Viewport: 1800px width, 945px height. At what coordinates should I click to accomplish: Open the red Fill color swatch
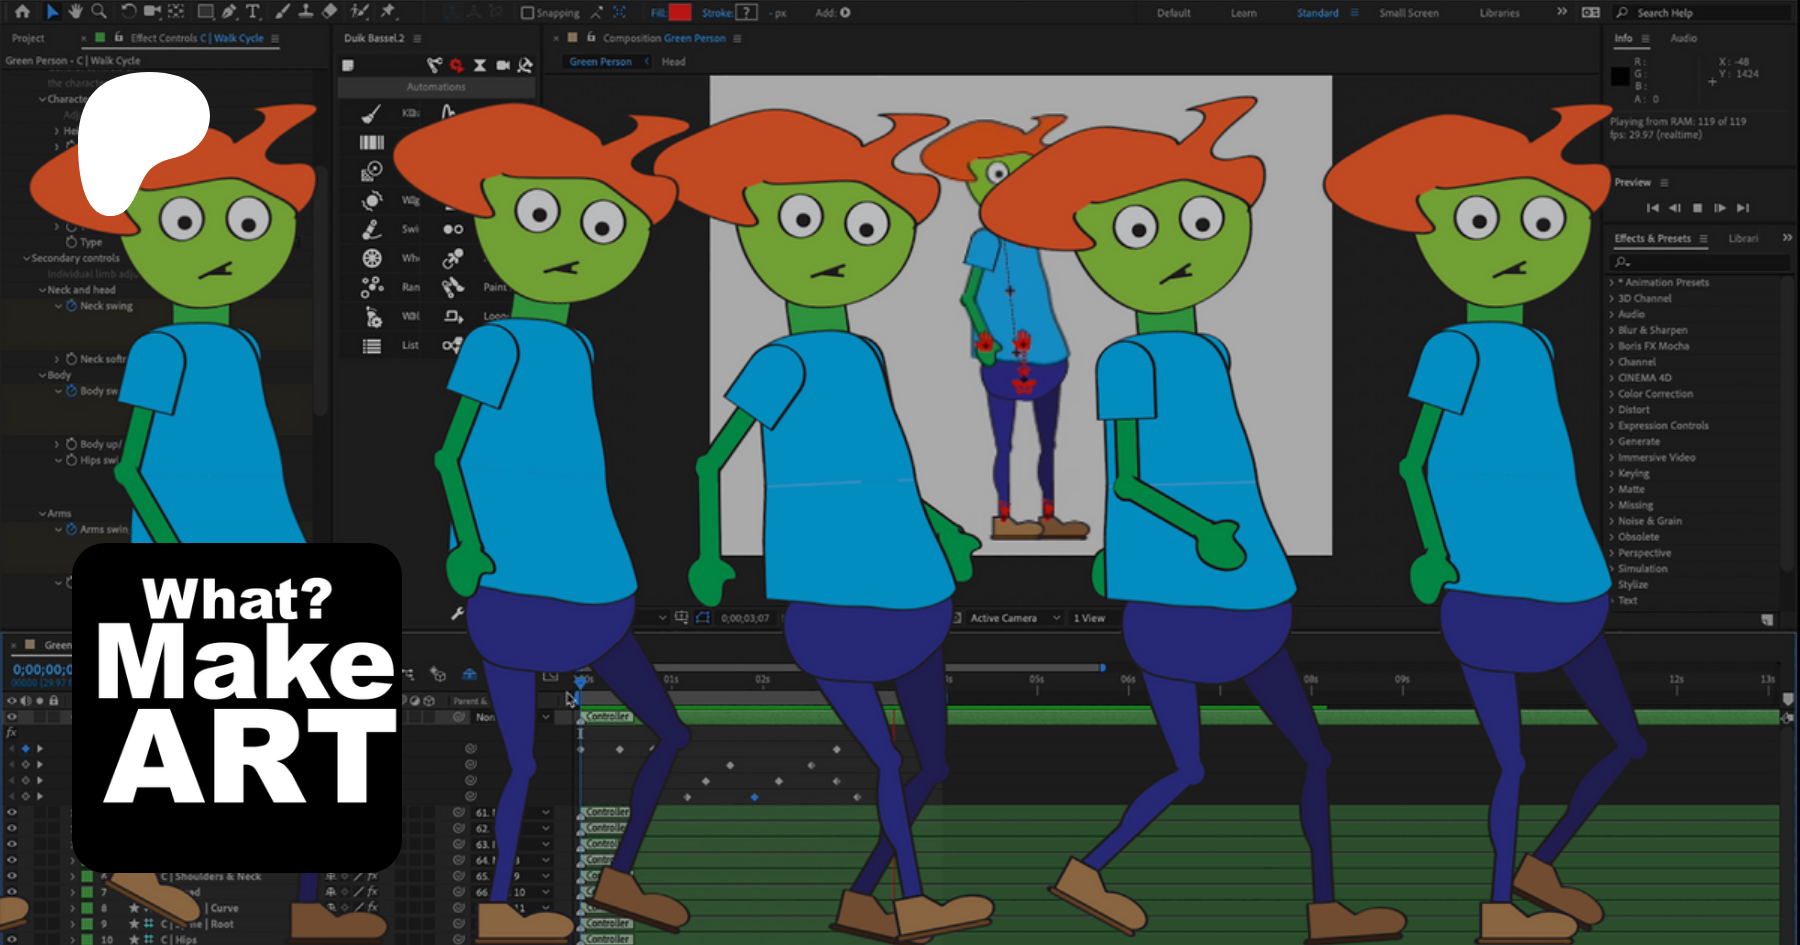tap(680, 13)
